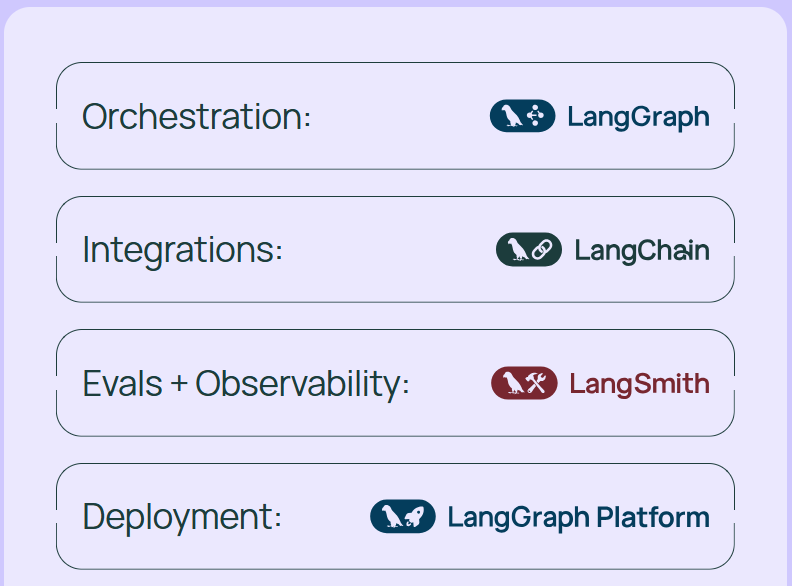The width and height of the screenshot is (792, 586).
Task: Click the parrot in the LangChain badge
Action: (x=518, y=250)
